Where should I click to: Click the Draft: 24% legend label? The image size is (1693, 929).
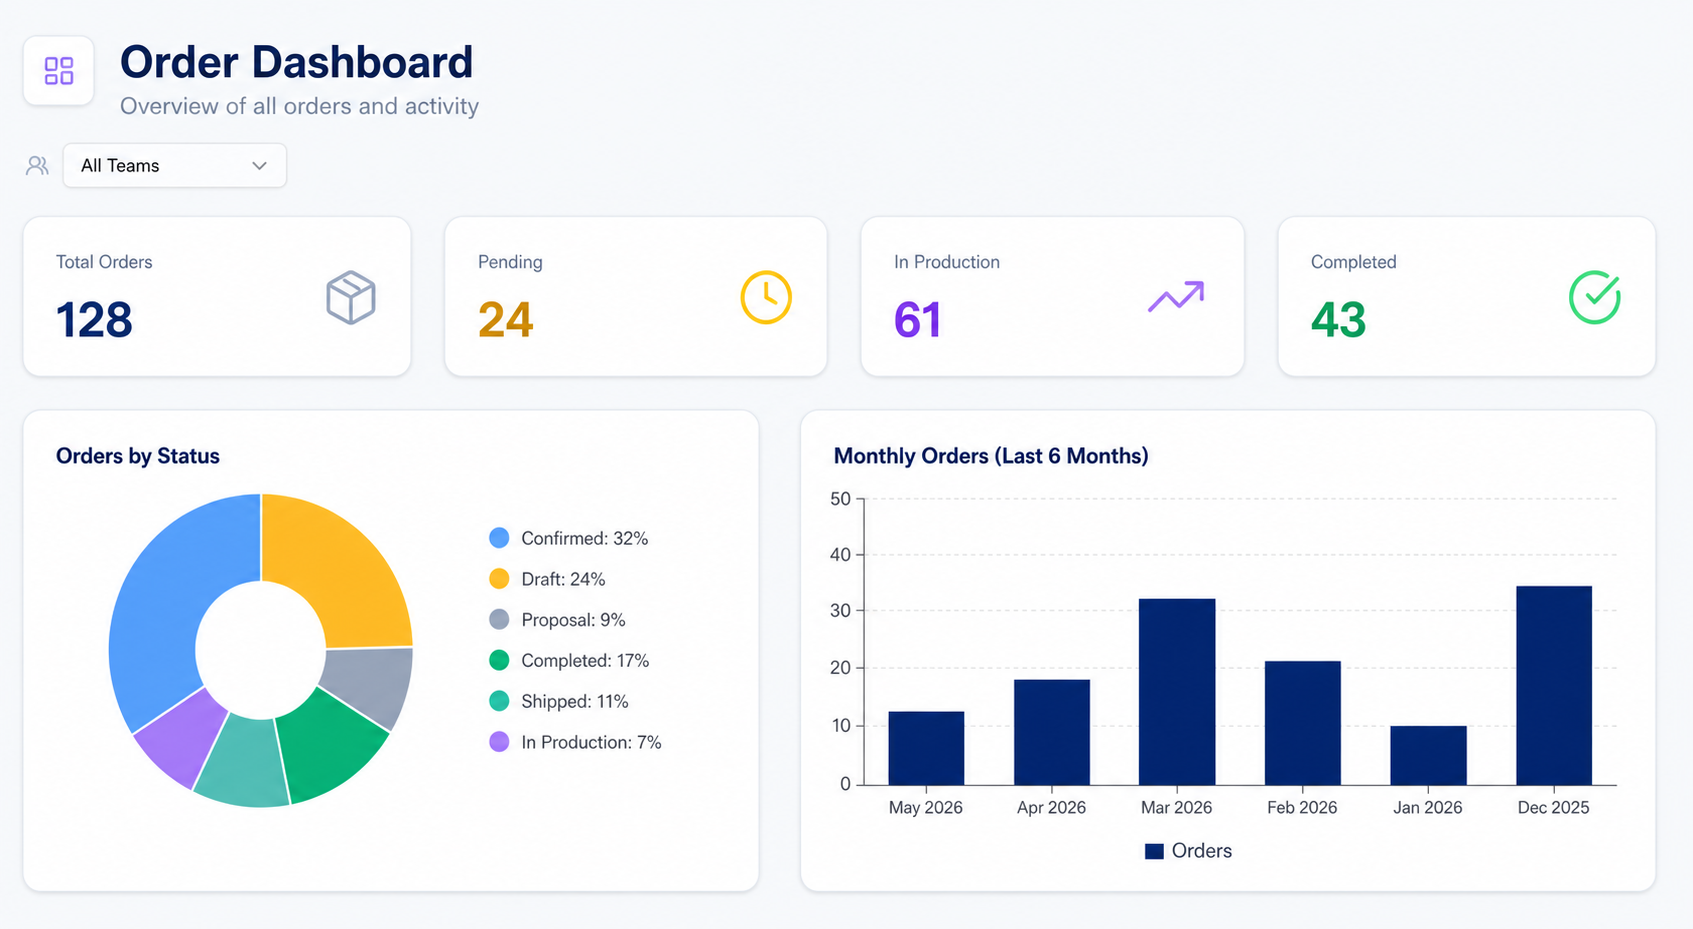tap(563, 579)
